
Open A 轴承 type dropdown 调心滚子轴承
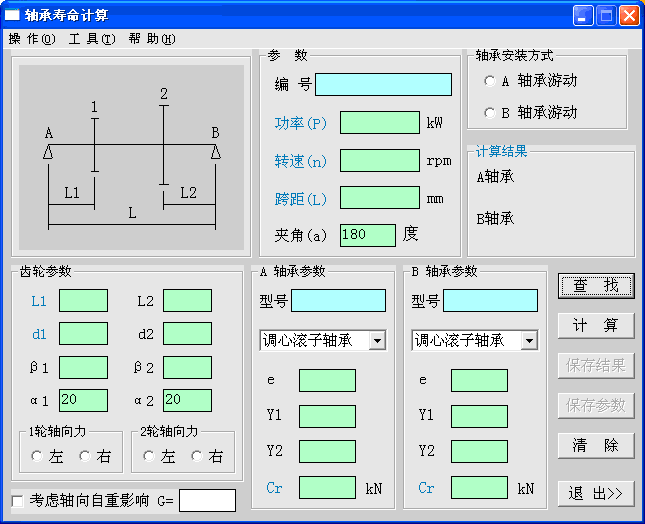[x=376, y=341]
